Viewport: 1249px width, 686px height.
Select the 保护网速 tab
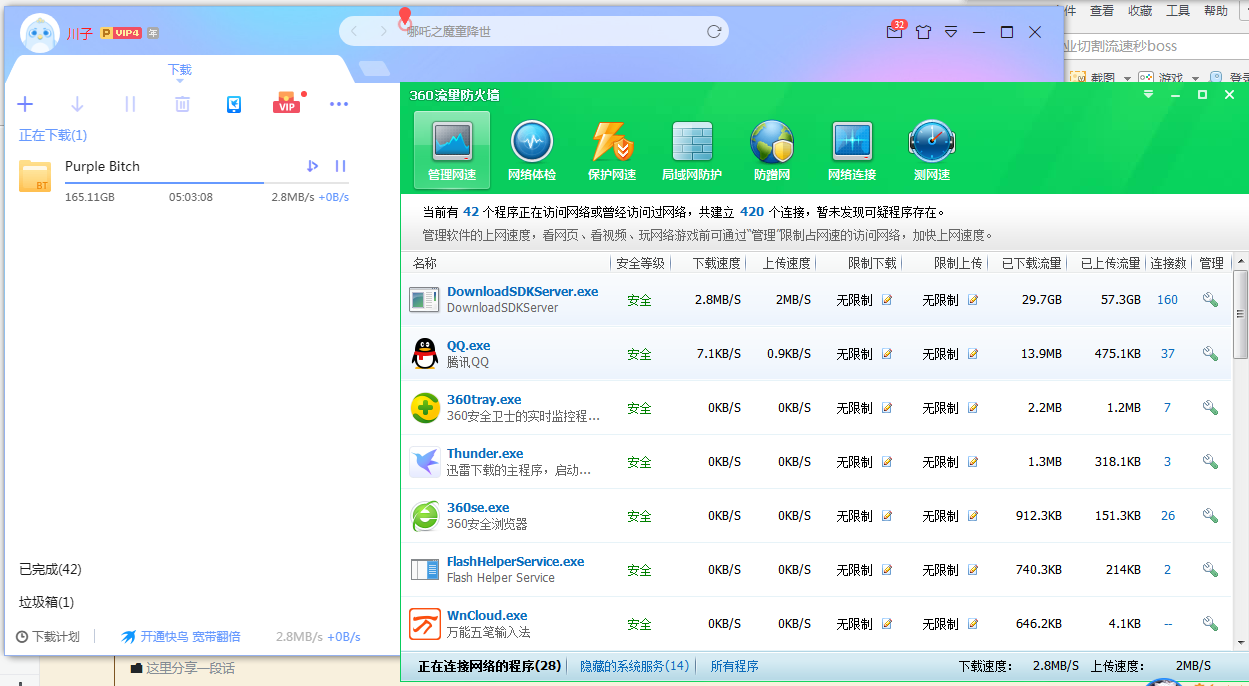tap(612, 150)
